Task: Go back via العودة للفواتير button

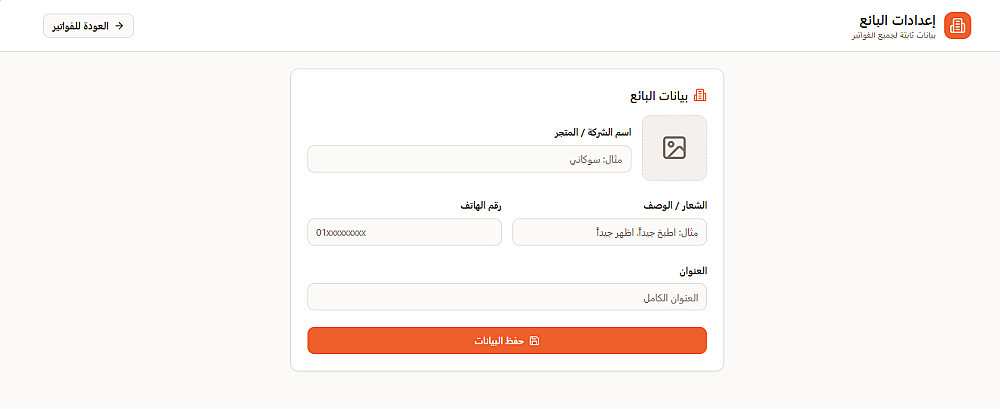Action: point(89,26)
